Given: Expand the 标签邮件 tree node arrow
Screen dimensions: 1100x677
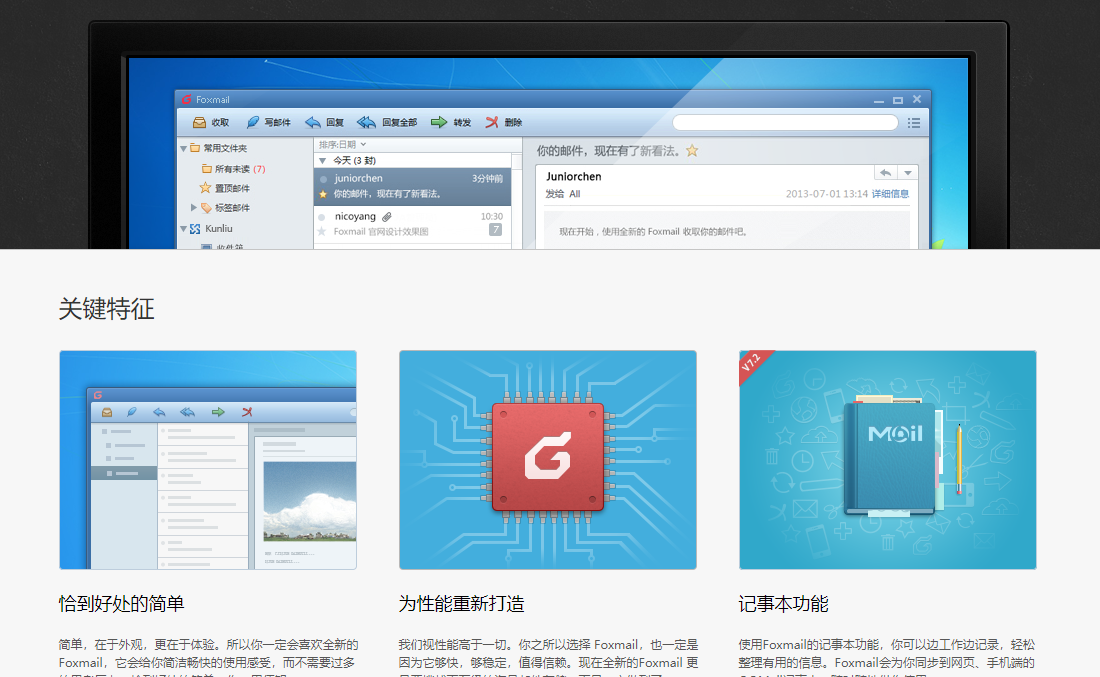Looking at the screenshot, I should [x=194, y=208].
